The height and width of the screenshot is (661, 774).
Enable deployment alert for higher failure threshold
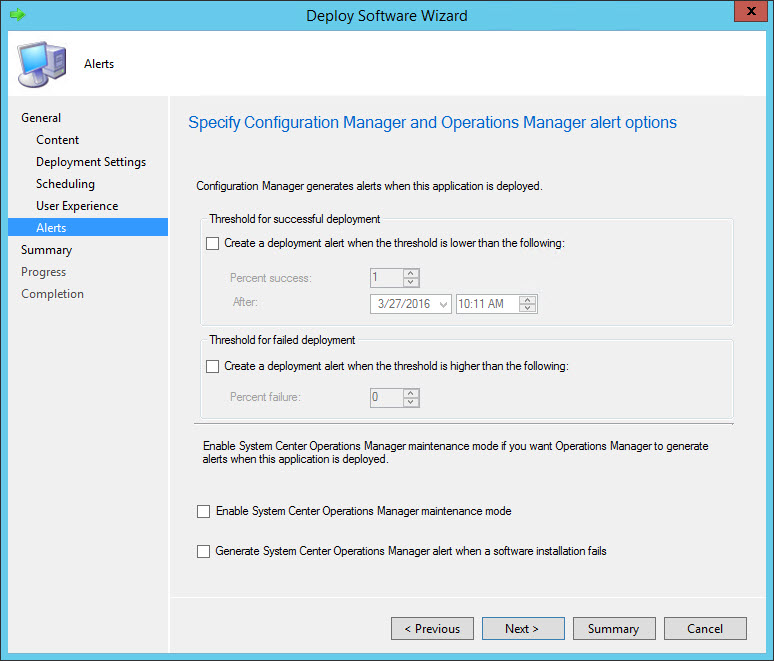(x=212, y=366)
